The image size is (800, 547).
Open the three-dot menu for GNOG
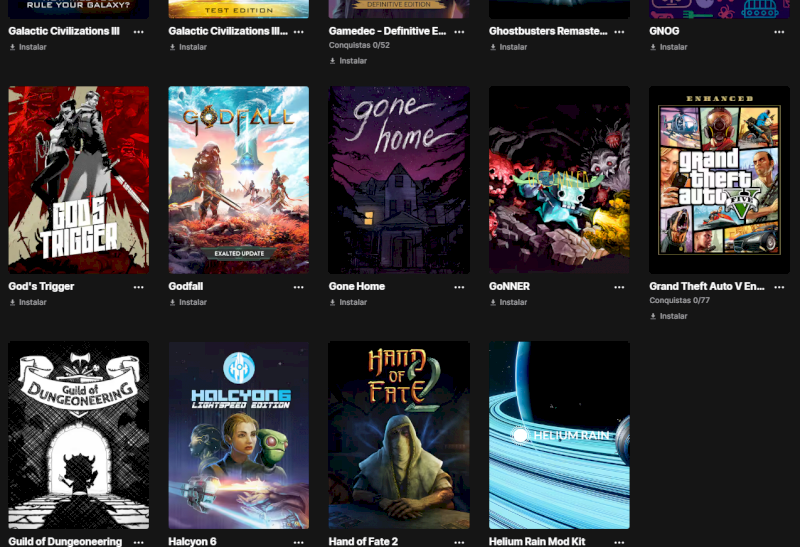tap(779, 32)
